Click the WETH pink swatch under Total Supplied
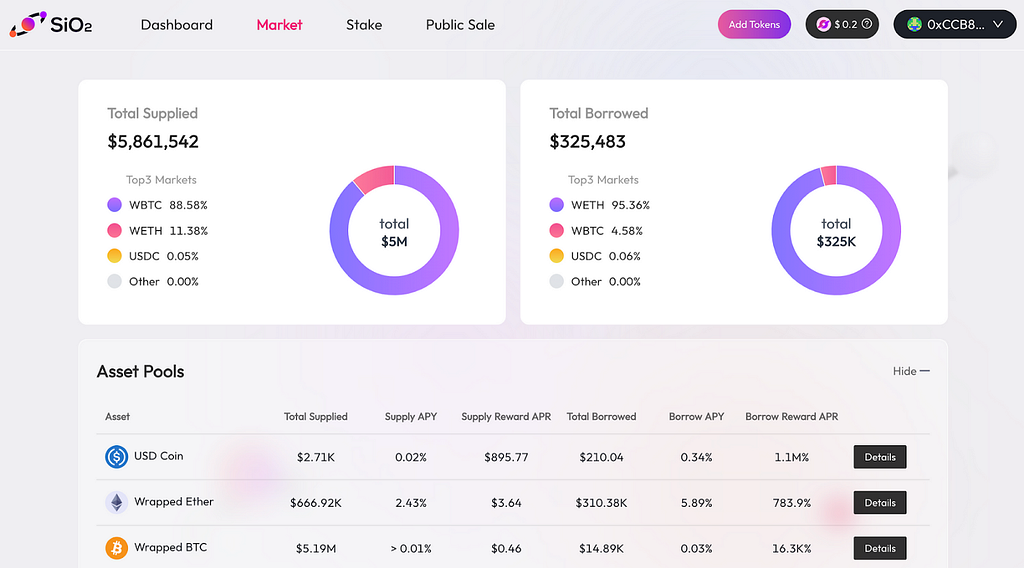Viewport: 1024px width, 568px height. (x=114, y=230)
